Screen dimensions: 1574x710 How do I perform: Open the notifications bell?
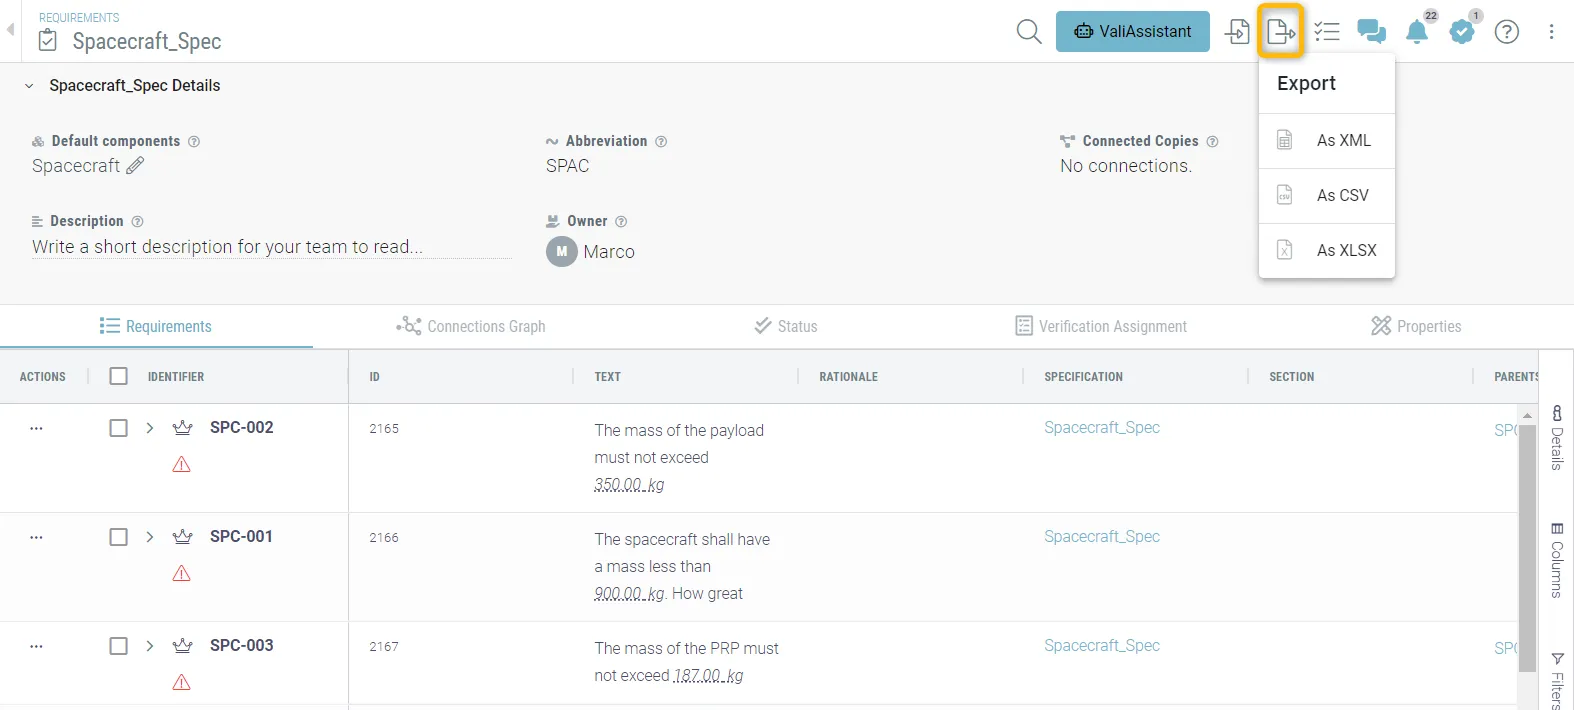(1417, 33)
